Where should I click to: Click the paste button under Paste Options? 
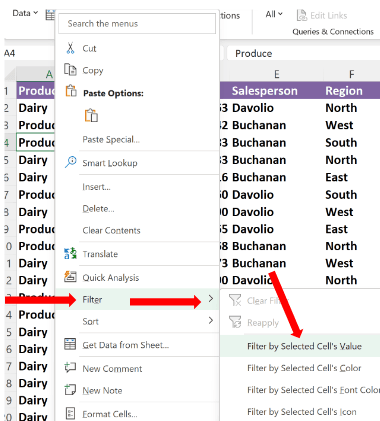pyautogui.click(x=91, y=115)
